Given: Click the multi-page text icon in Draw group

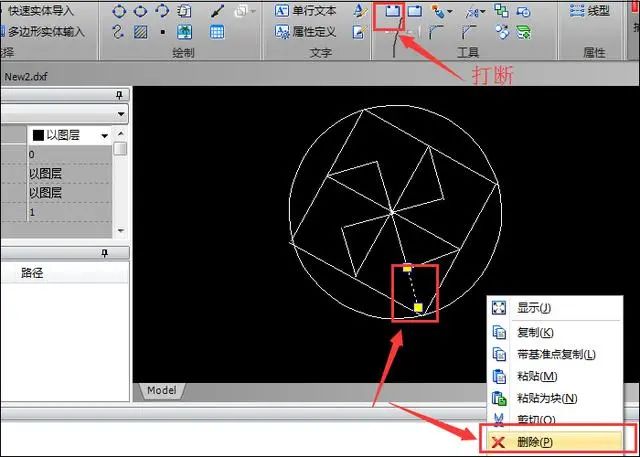Looking at the screenshot, I should pos(184,11).
